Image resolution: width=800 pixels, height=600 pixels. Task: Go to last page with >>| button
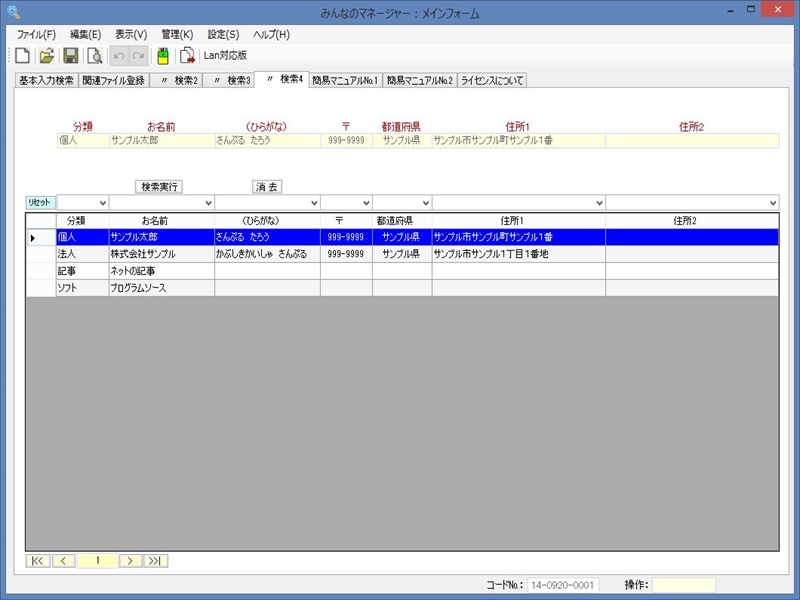(156, 561)
